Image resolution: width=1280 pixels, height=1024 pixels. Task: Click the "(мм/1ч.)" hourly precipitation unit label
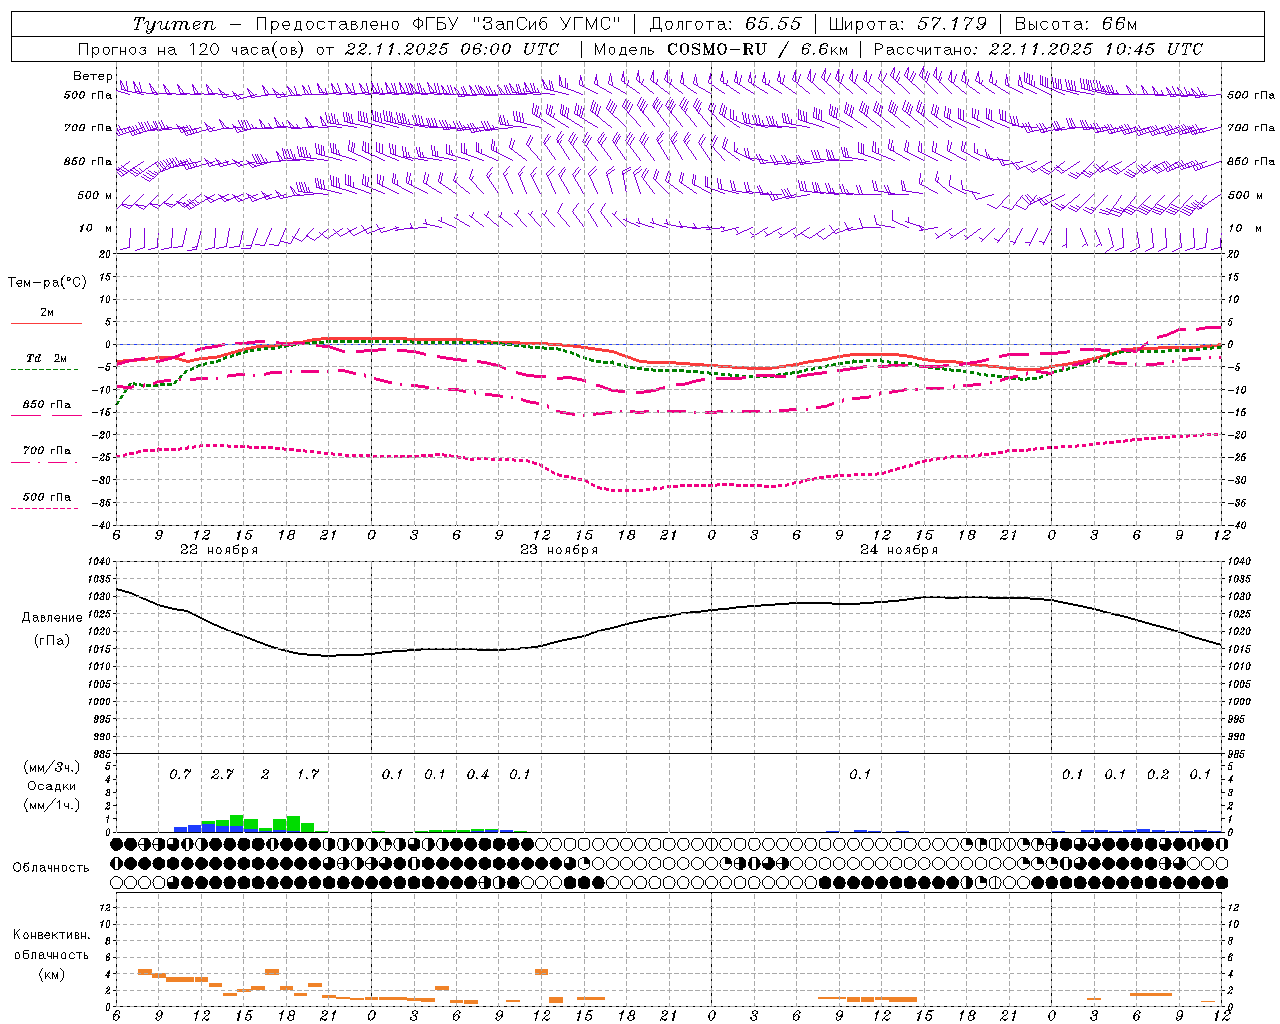[x=52, y=805]
